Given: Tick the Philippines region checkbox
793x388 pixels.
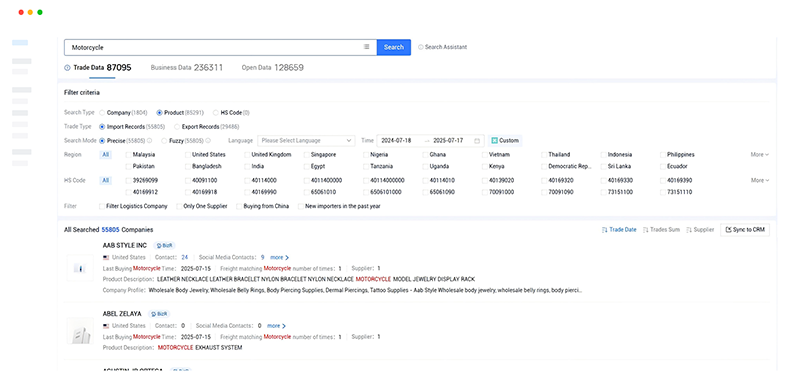Looking at the screenshot, I should (663, 155).
